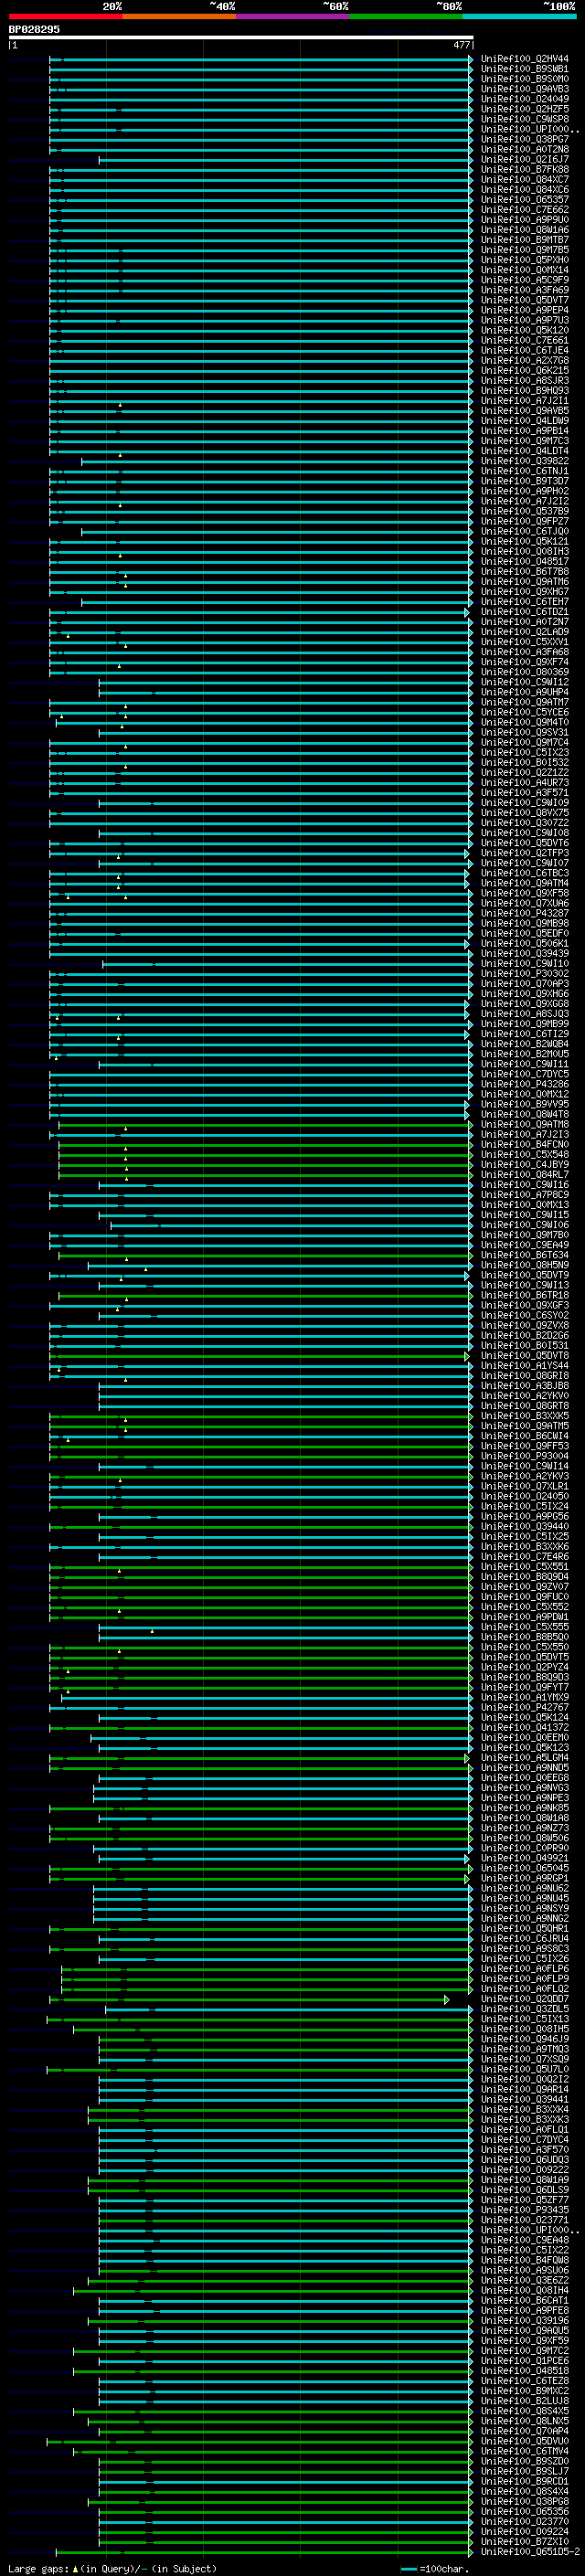Open the UniRef100_B7FK88 hit label
The image size is (585, 2576).
click(525, 170)
